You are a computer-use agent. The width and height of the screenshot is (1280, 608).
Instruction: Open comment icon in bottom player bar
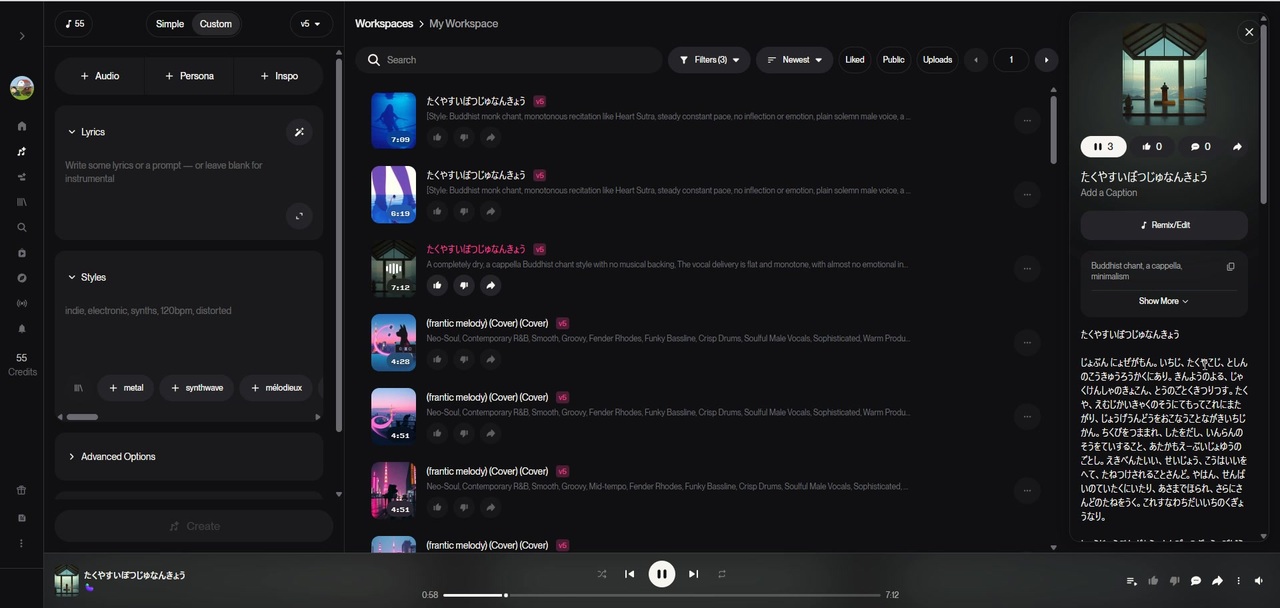point(1196,581)
